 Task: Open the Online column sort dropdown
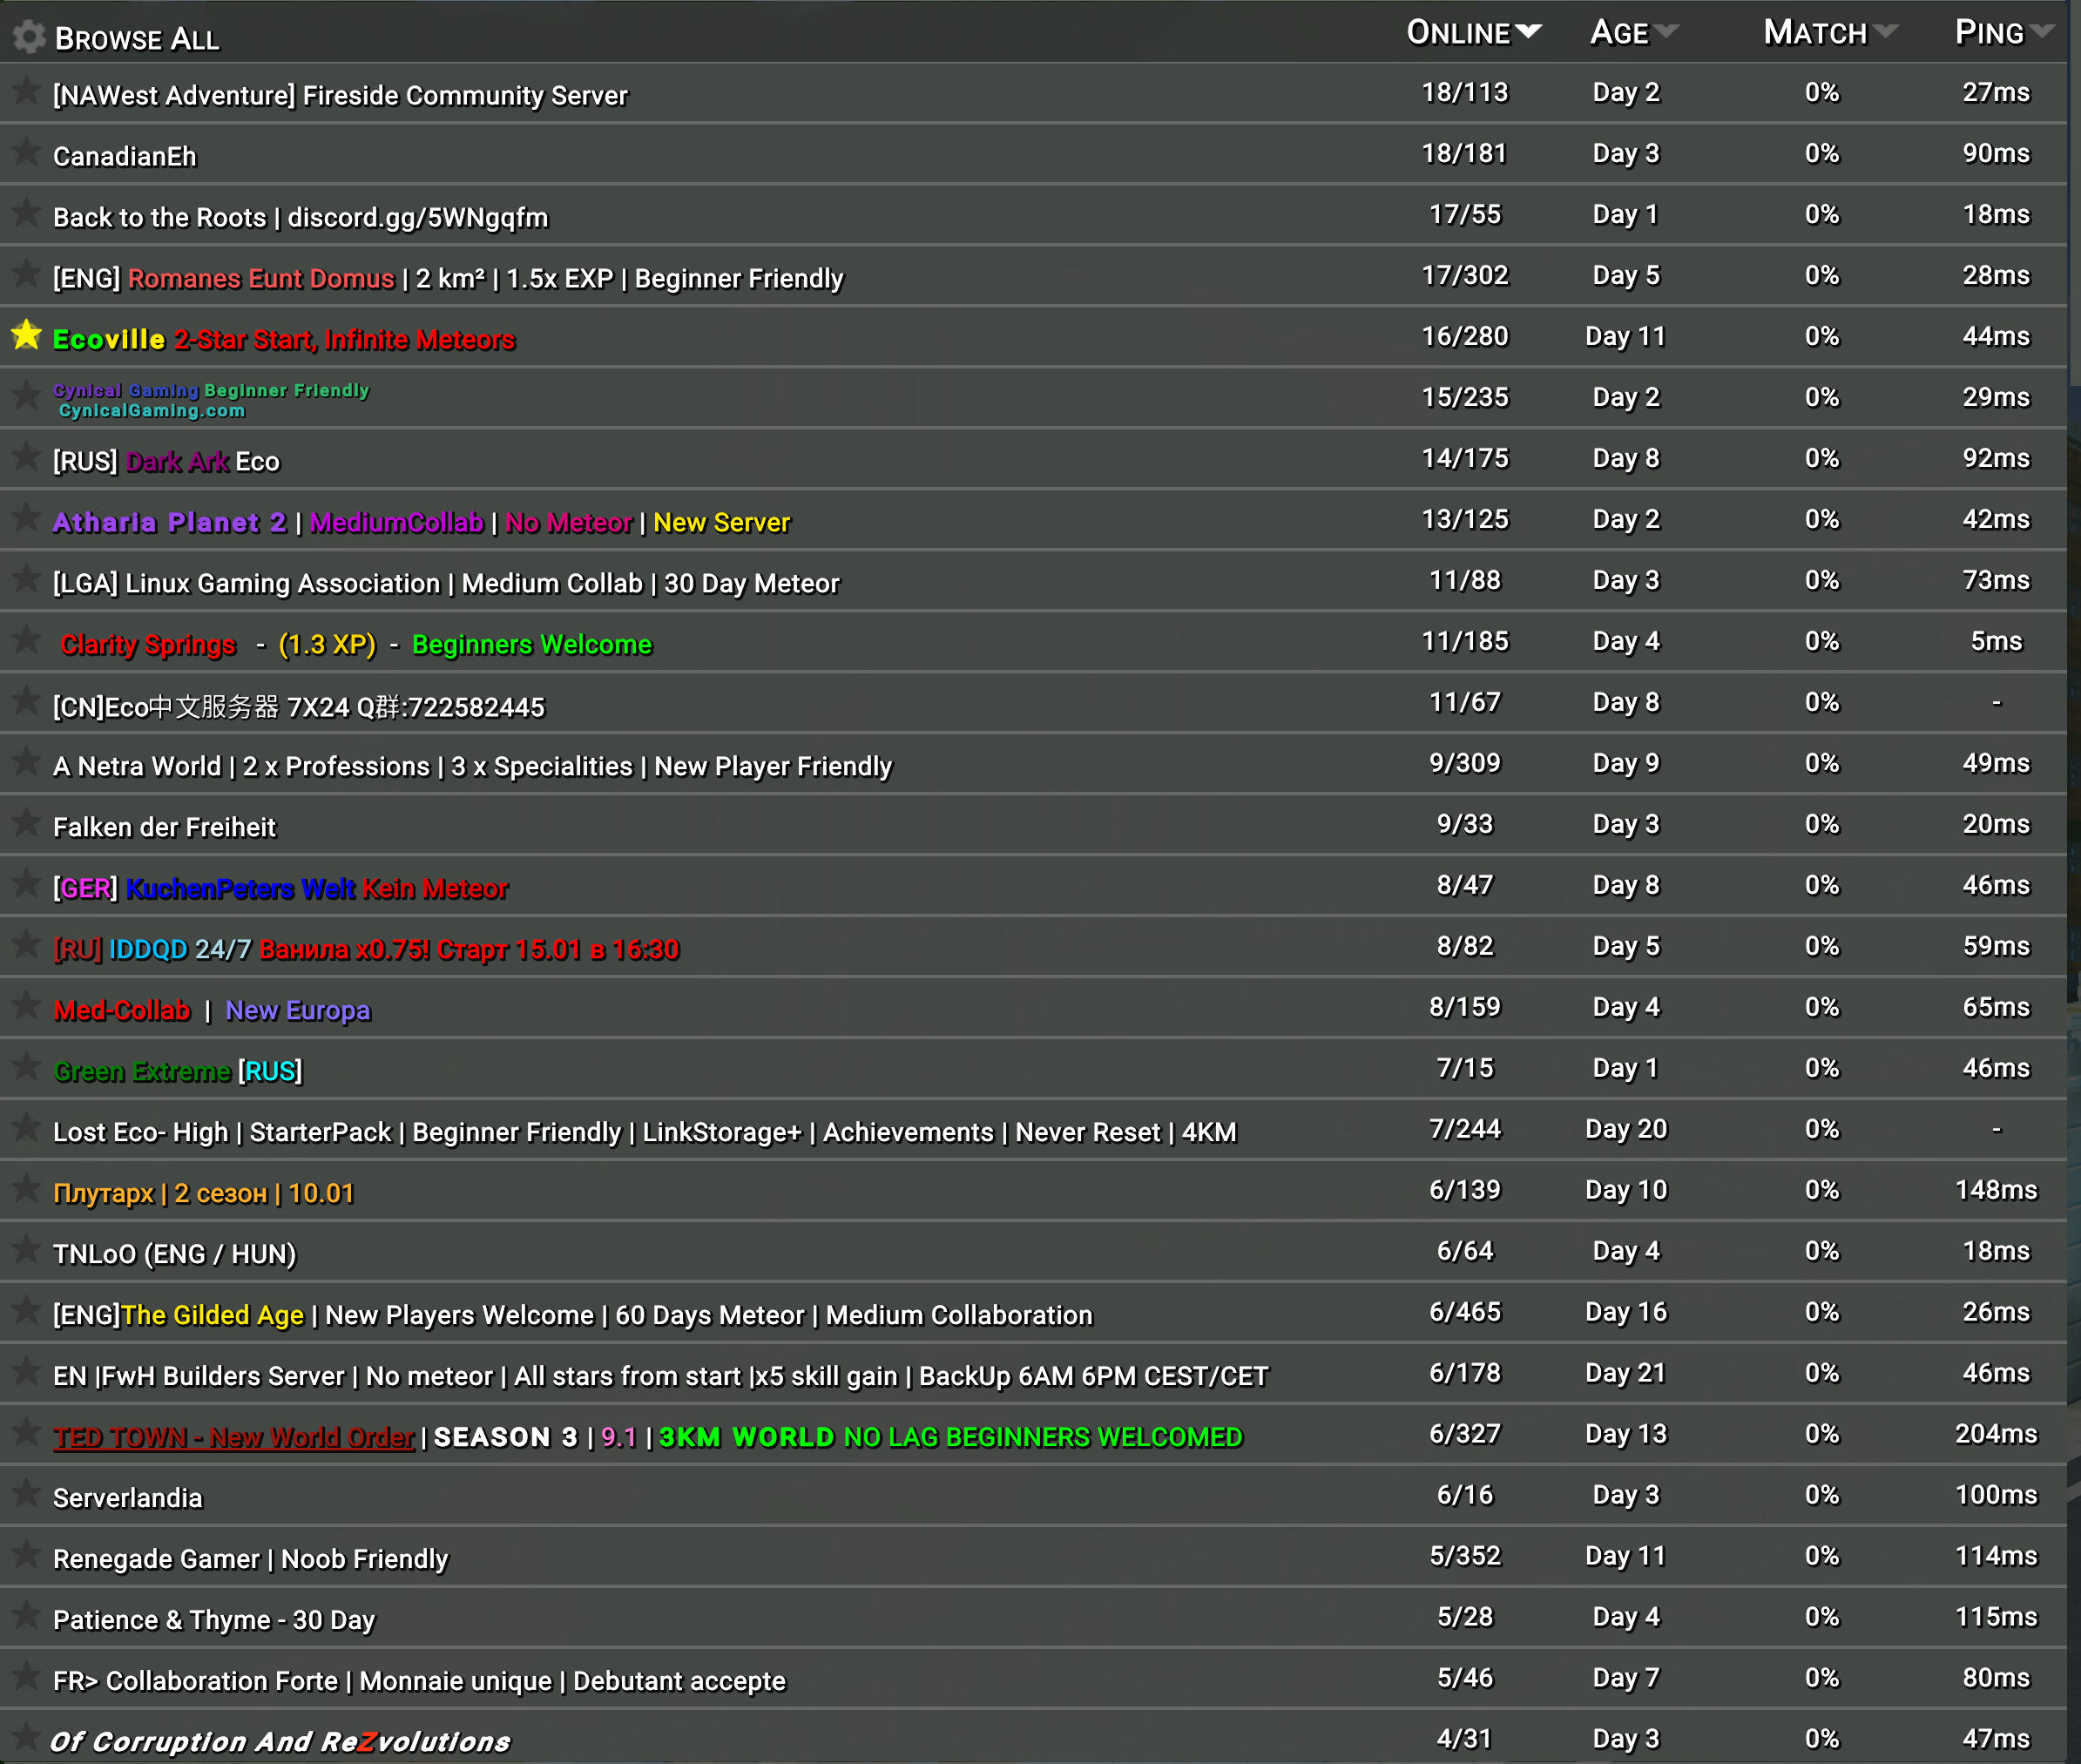pyautogui.click(x=1531, y=31)
